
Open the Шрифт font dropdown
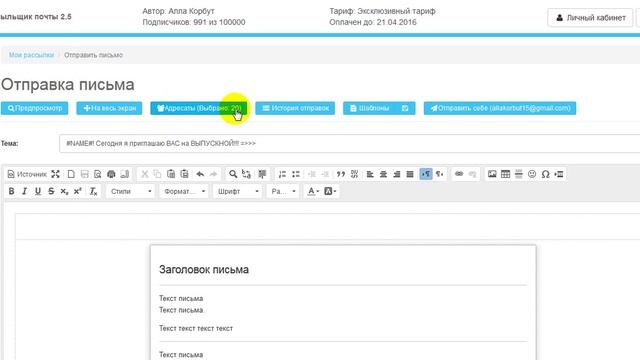[238, 191]
